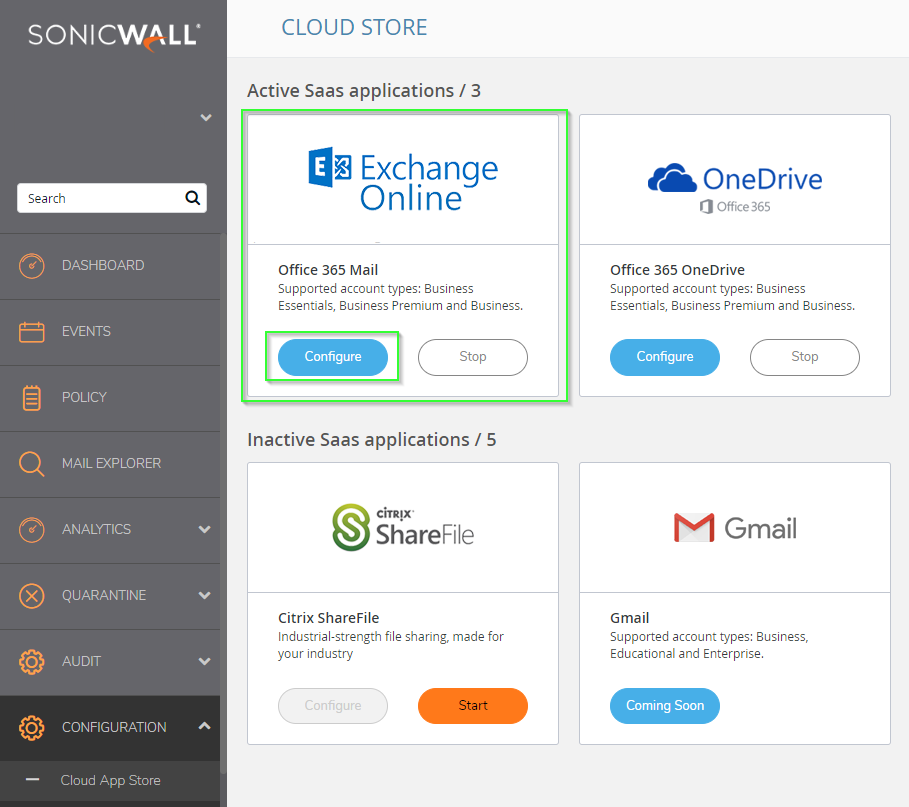The image size is (909, 807).
Task: Click the sidebar scrollbar
Action: pos(223,503)
